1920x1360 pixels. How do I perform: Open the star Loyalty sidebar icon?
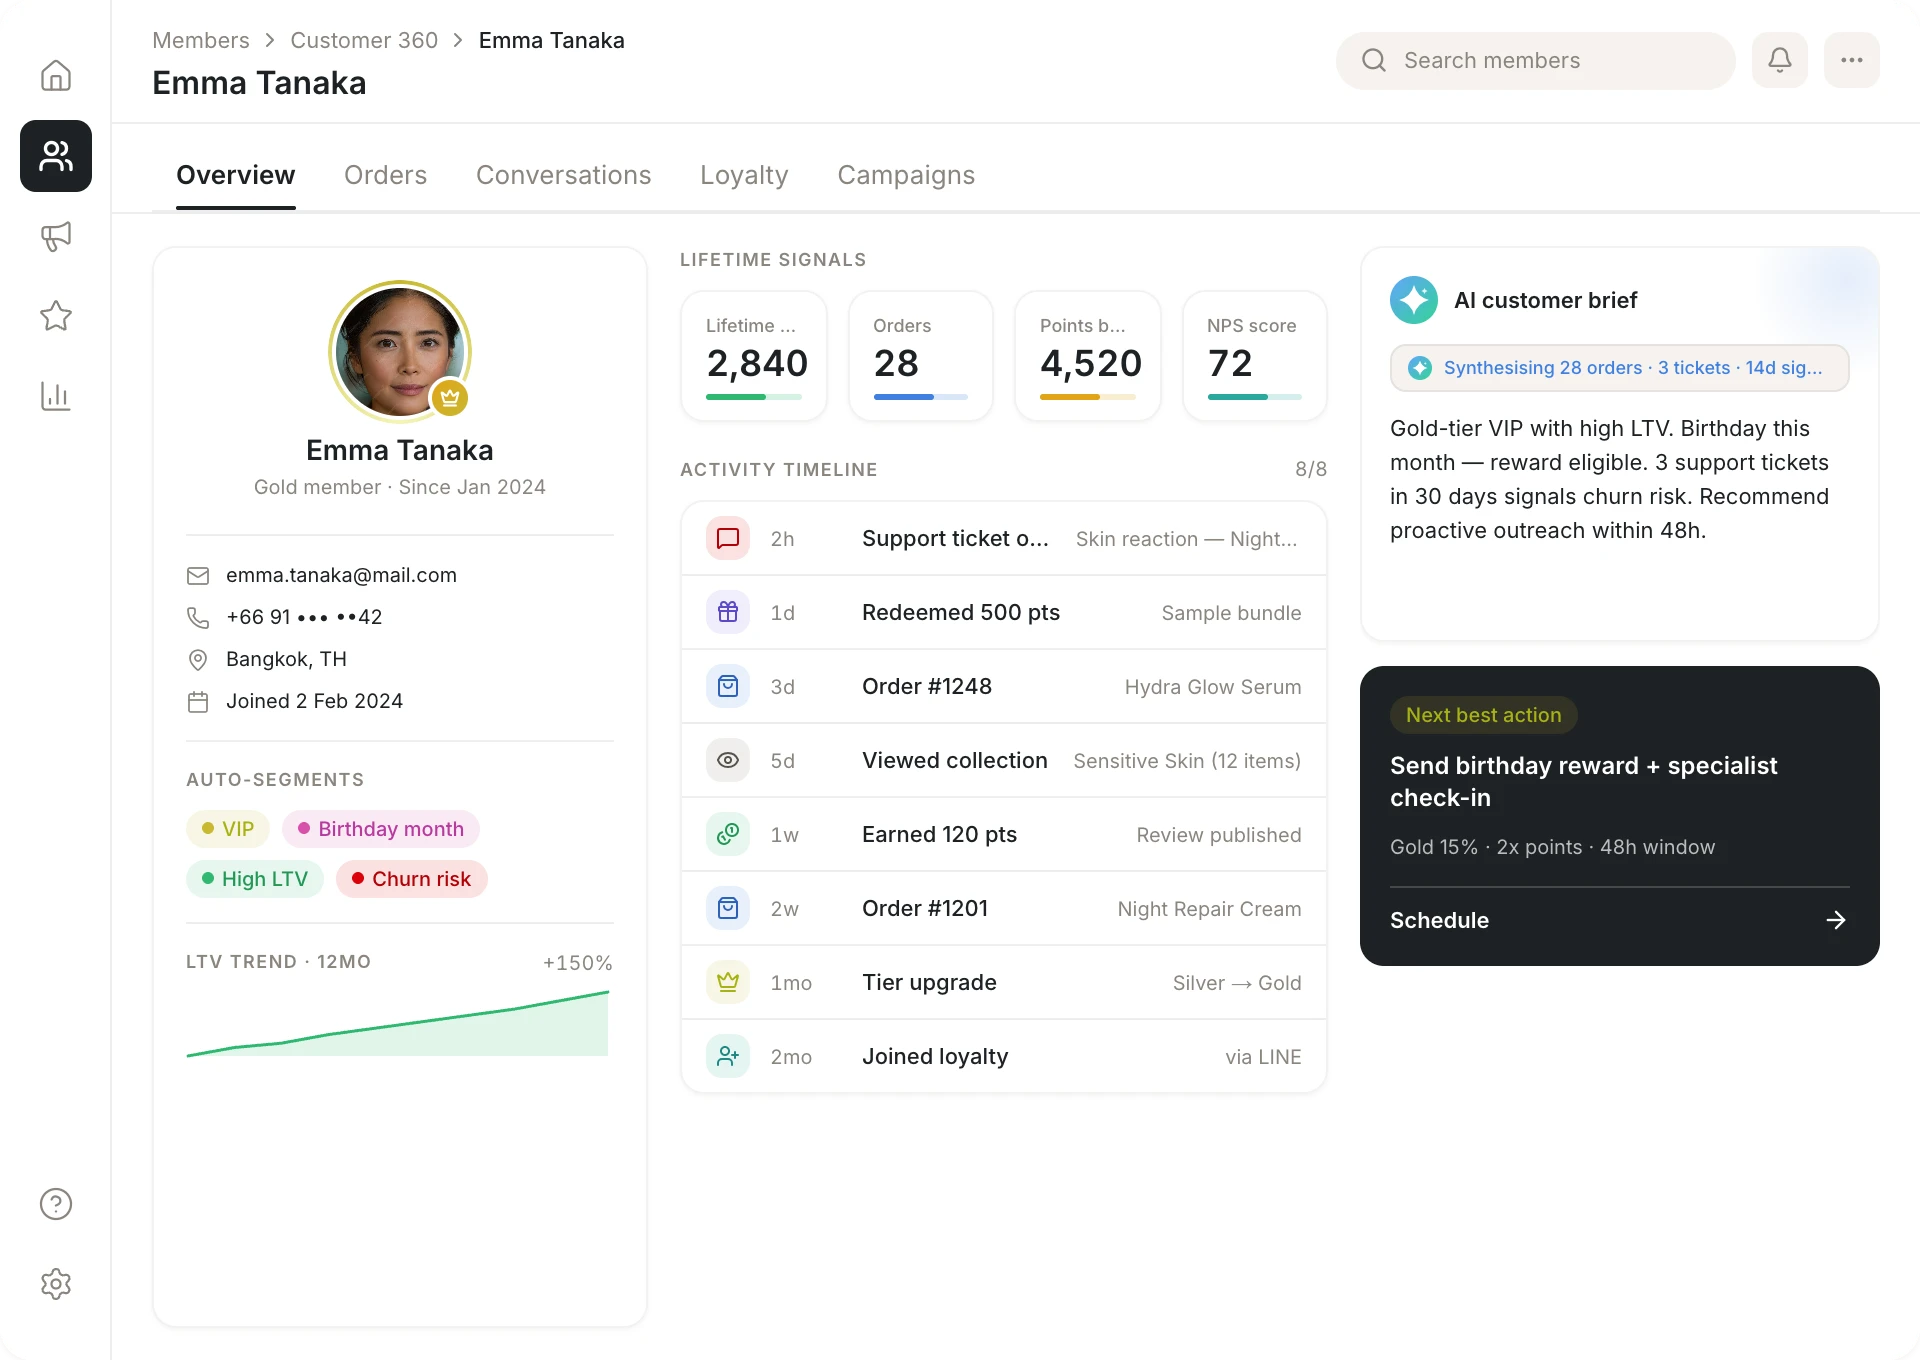coord(56,316)
